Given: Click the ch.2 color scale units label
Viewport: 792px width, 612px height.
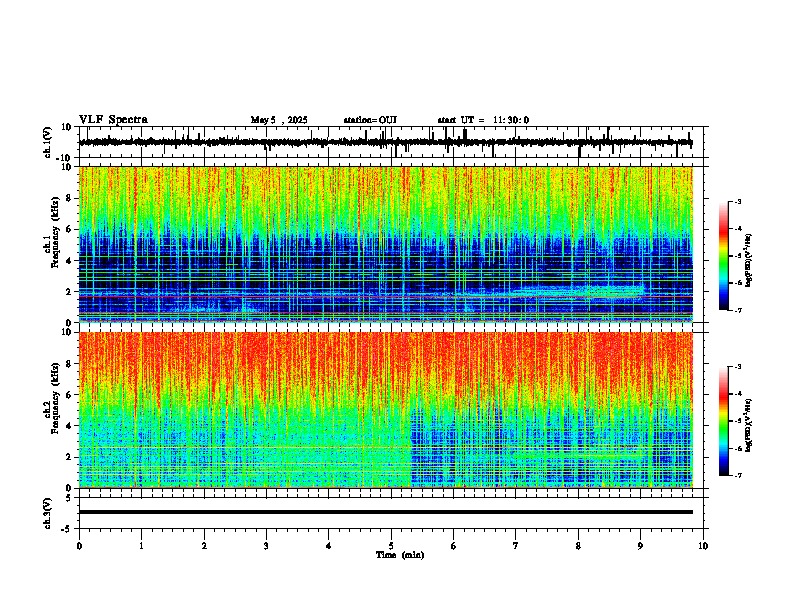Looking at the screenshot, I should pyautogui.click(x=749, y=425).
